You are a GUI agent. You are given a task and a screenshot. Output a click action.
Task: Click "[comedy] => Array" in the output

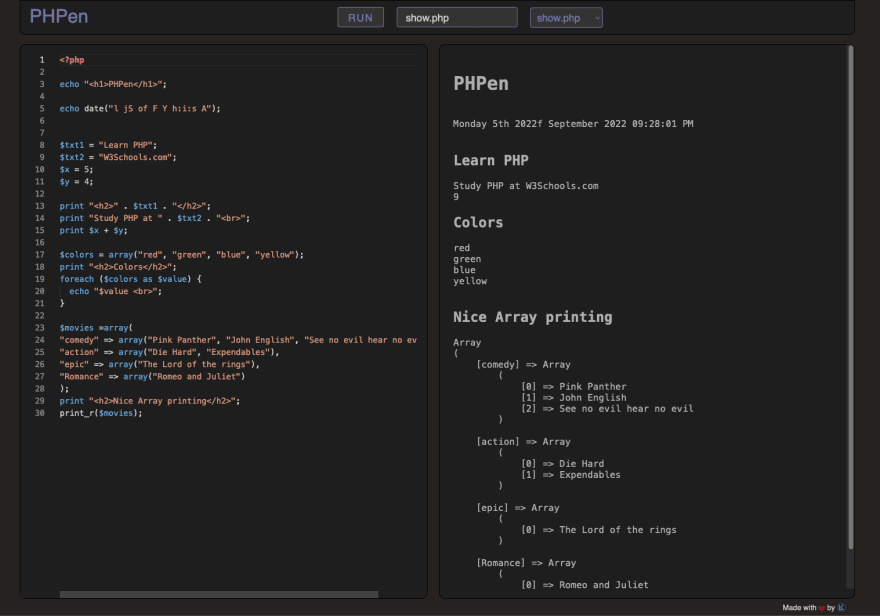[524, 365]
